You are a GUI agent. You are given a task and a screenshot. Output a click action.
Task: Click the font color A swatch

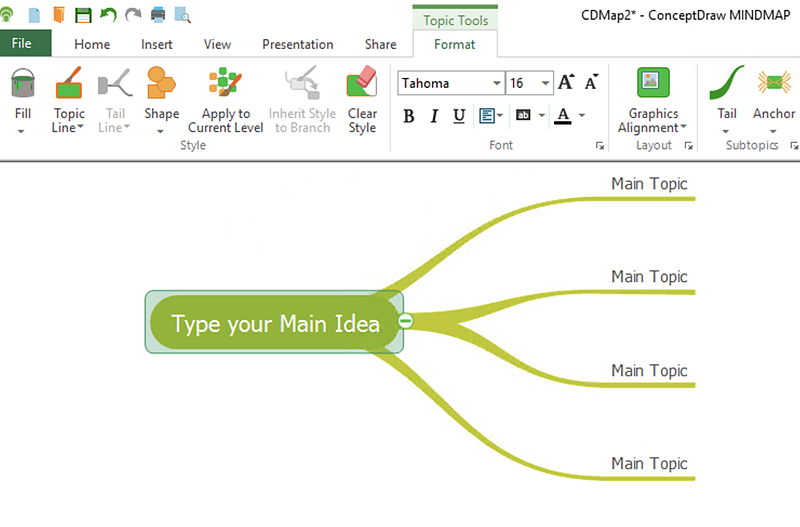[563, 116]
